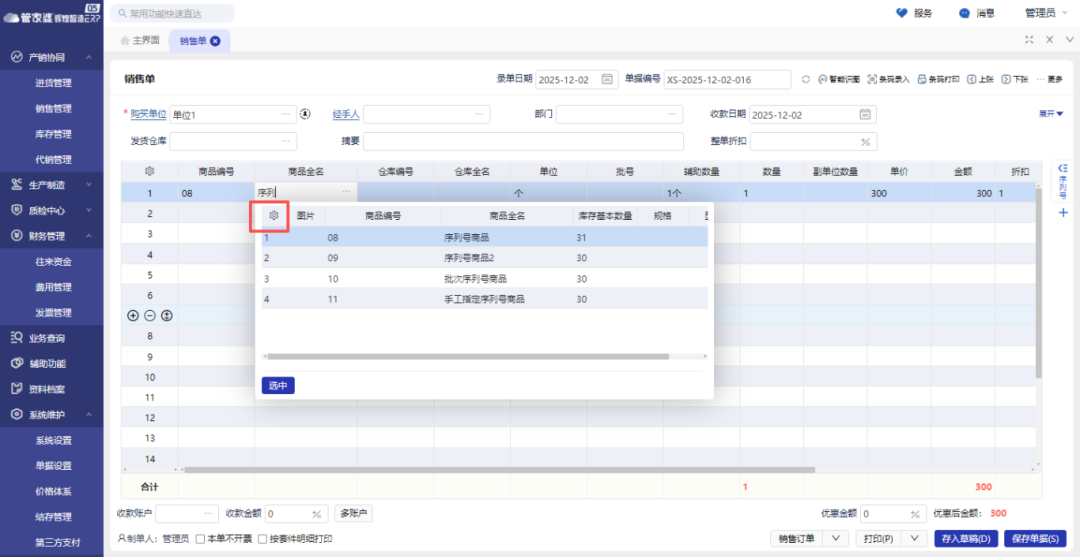Expand the 质检中心 sidebar section
1080x557 pixels.
coord(89,210)
